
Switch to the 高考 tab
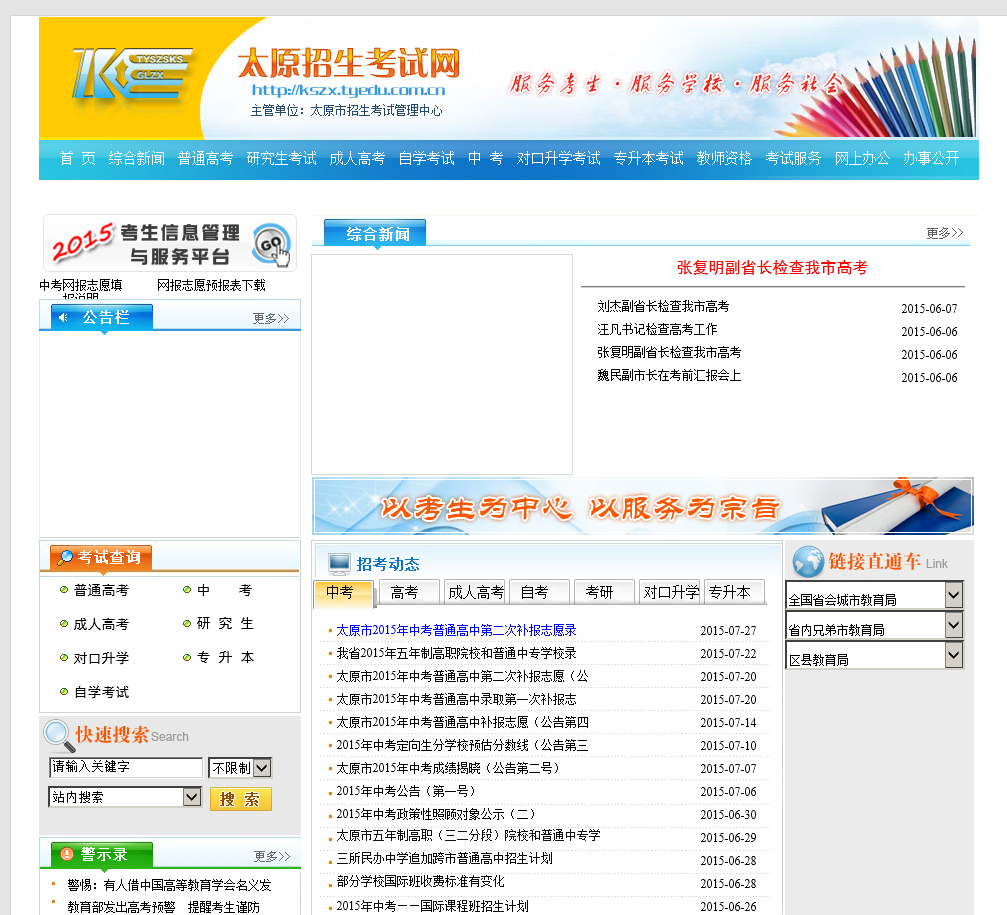[408, 592]
